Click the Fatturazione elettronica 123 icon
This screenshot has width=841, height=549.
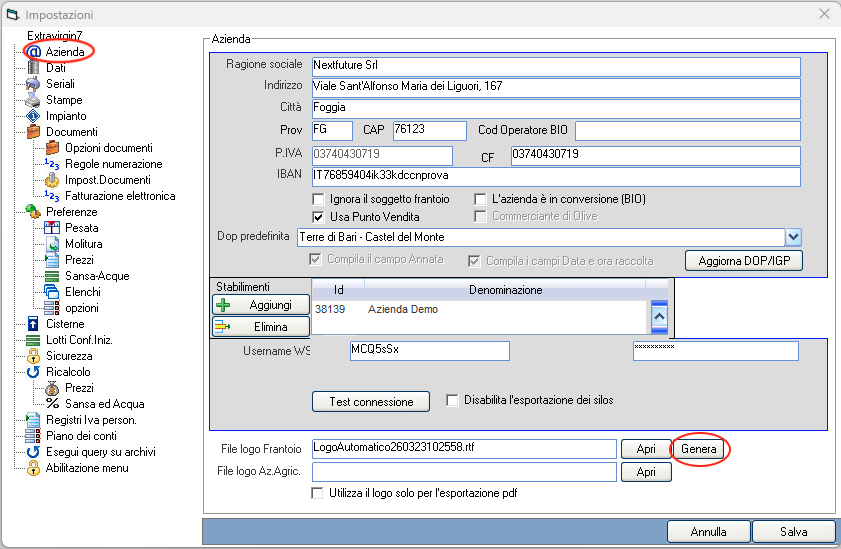(52, 196)
